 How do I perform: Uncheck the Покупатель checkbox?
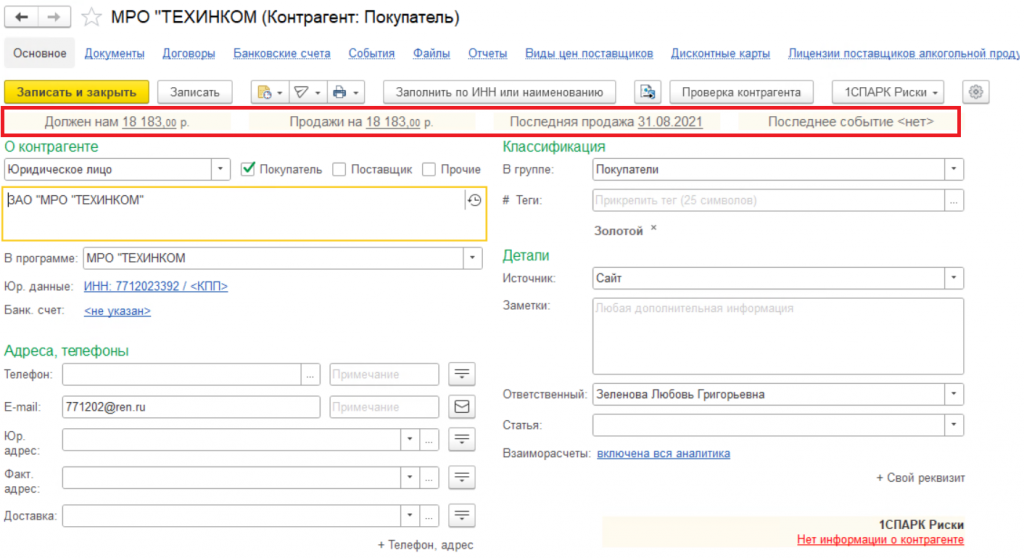(248, 169)
